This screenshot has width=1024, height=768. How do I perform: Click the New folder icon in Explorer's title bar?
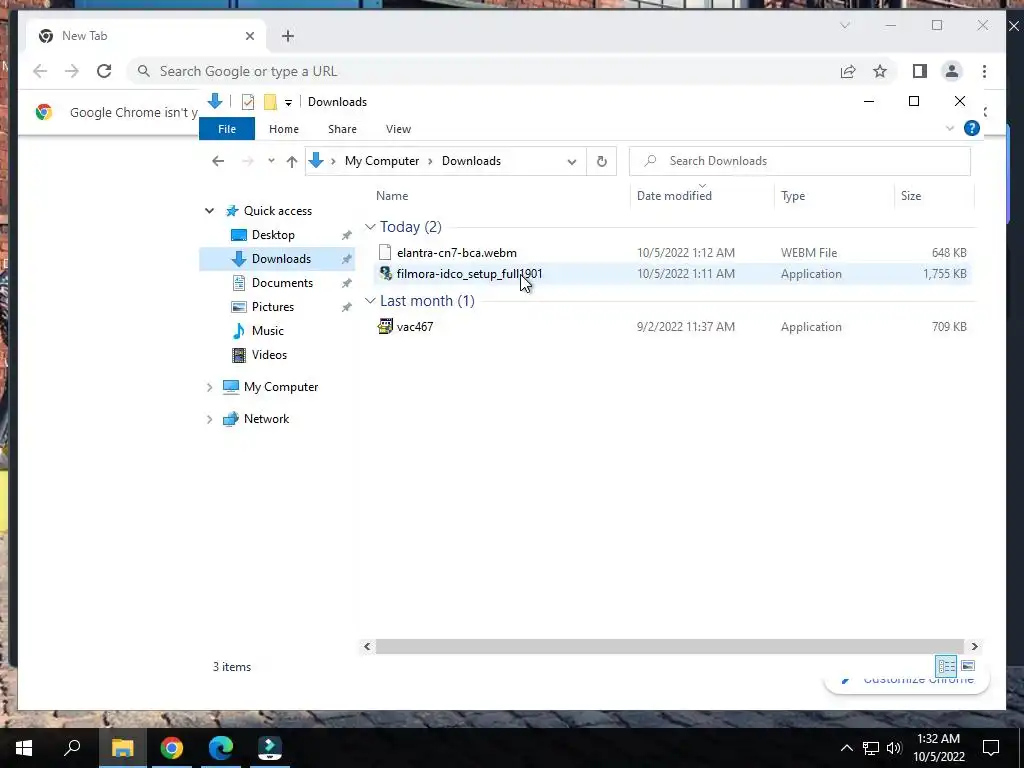[x=270, y=102]
